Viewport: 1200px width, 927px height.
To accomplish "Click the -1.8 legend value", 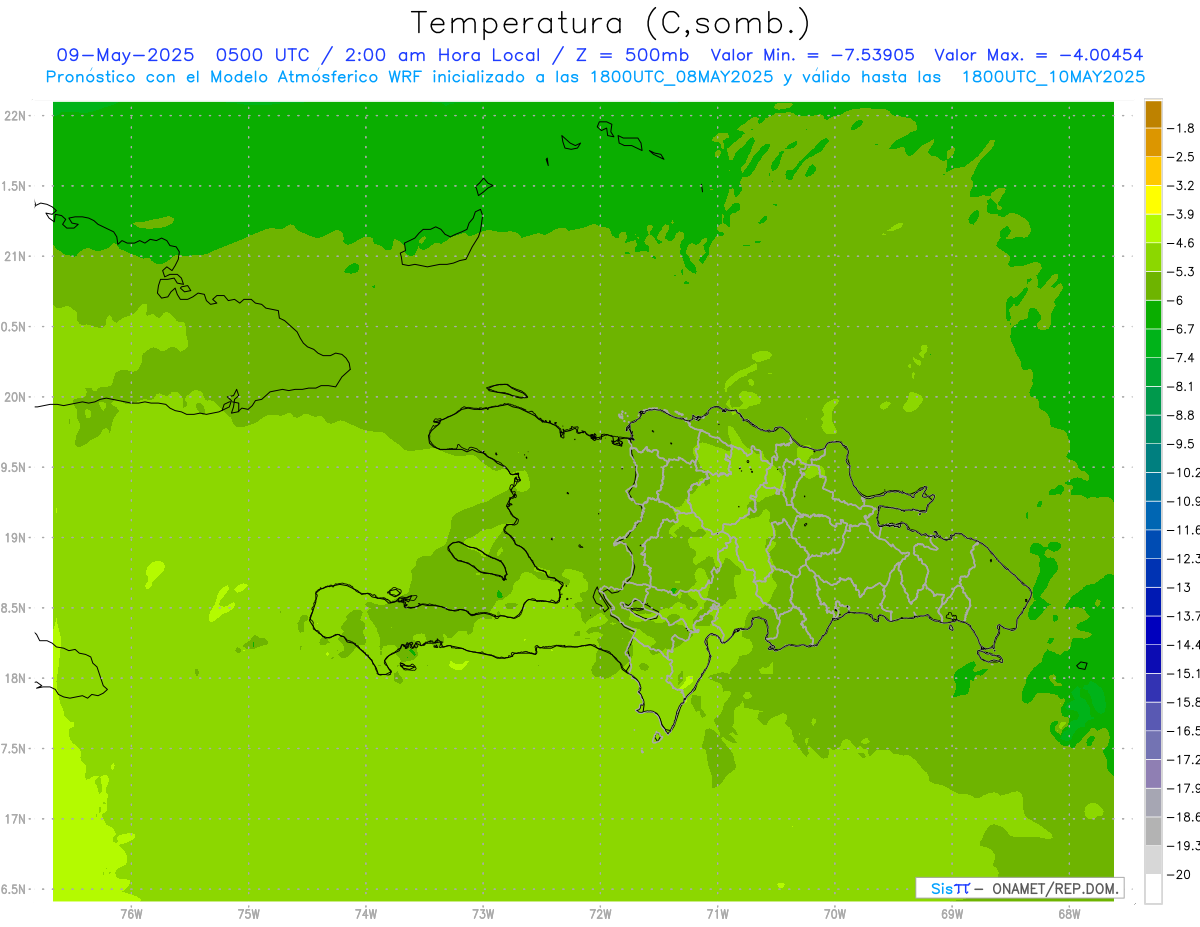I will click(1181, 128).
